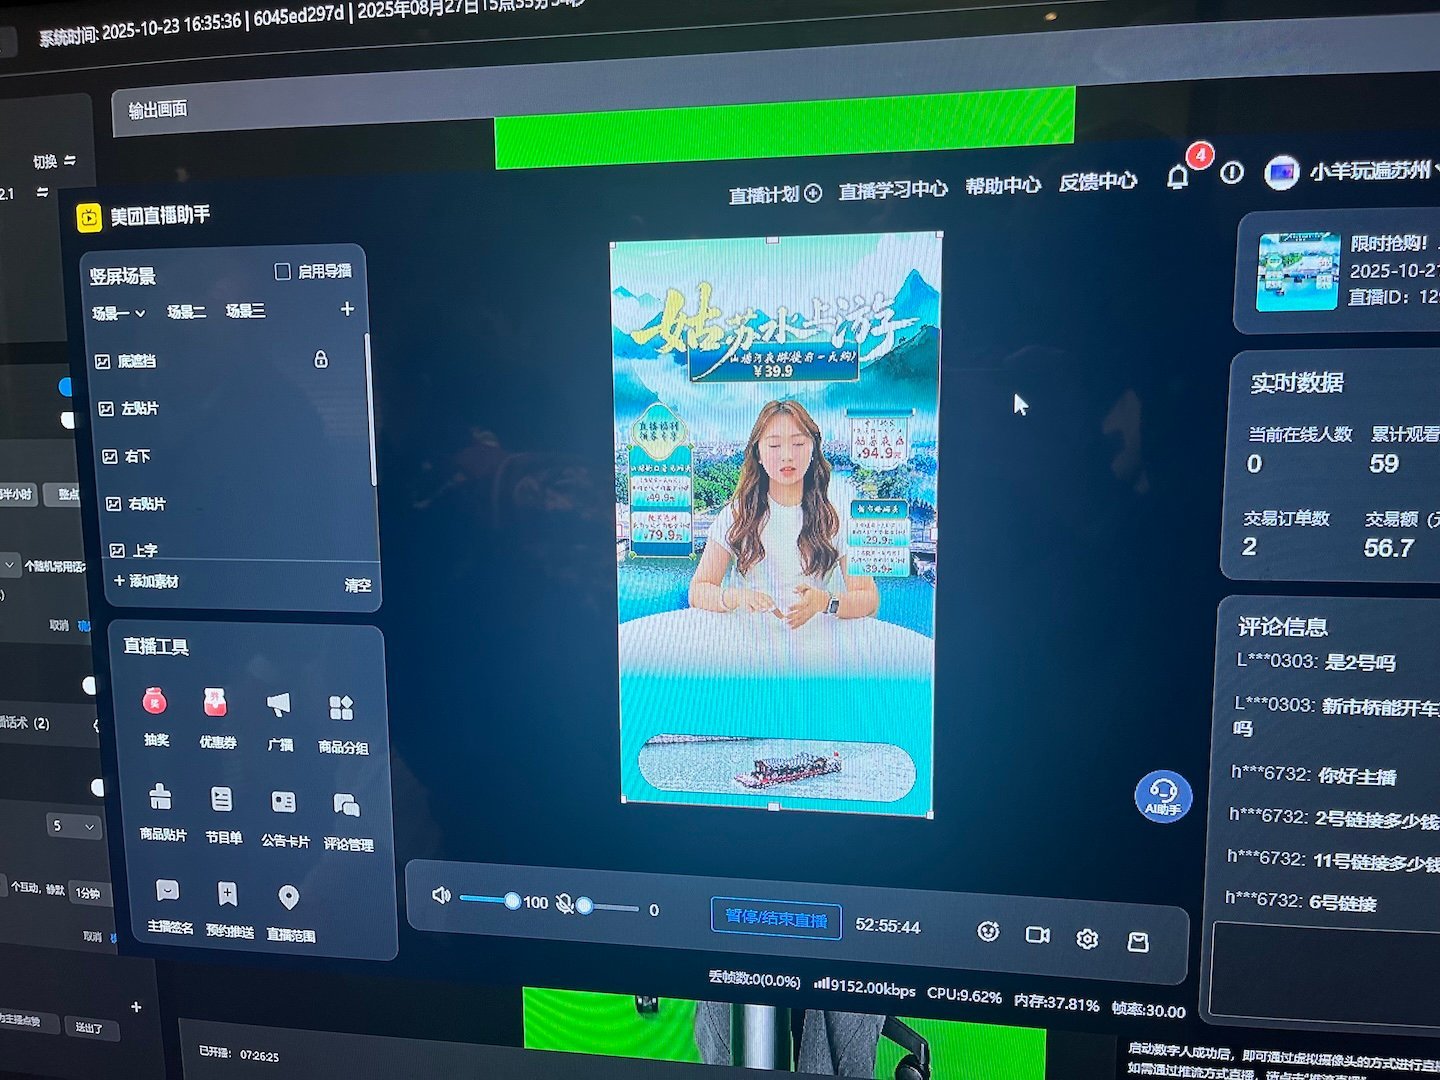Screen dimensions: 1440x1080
Task: Click the AI助手 floating assistant button
Action: click(1162, 796)
